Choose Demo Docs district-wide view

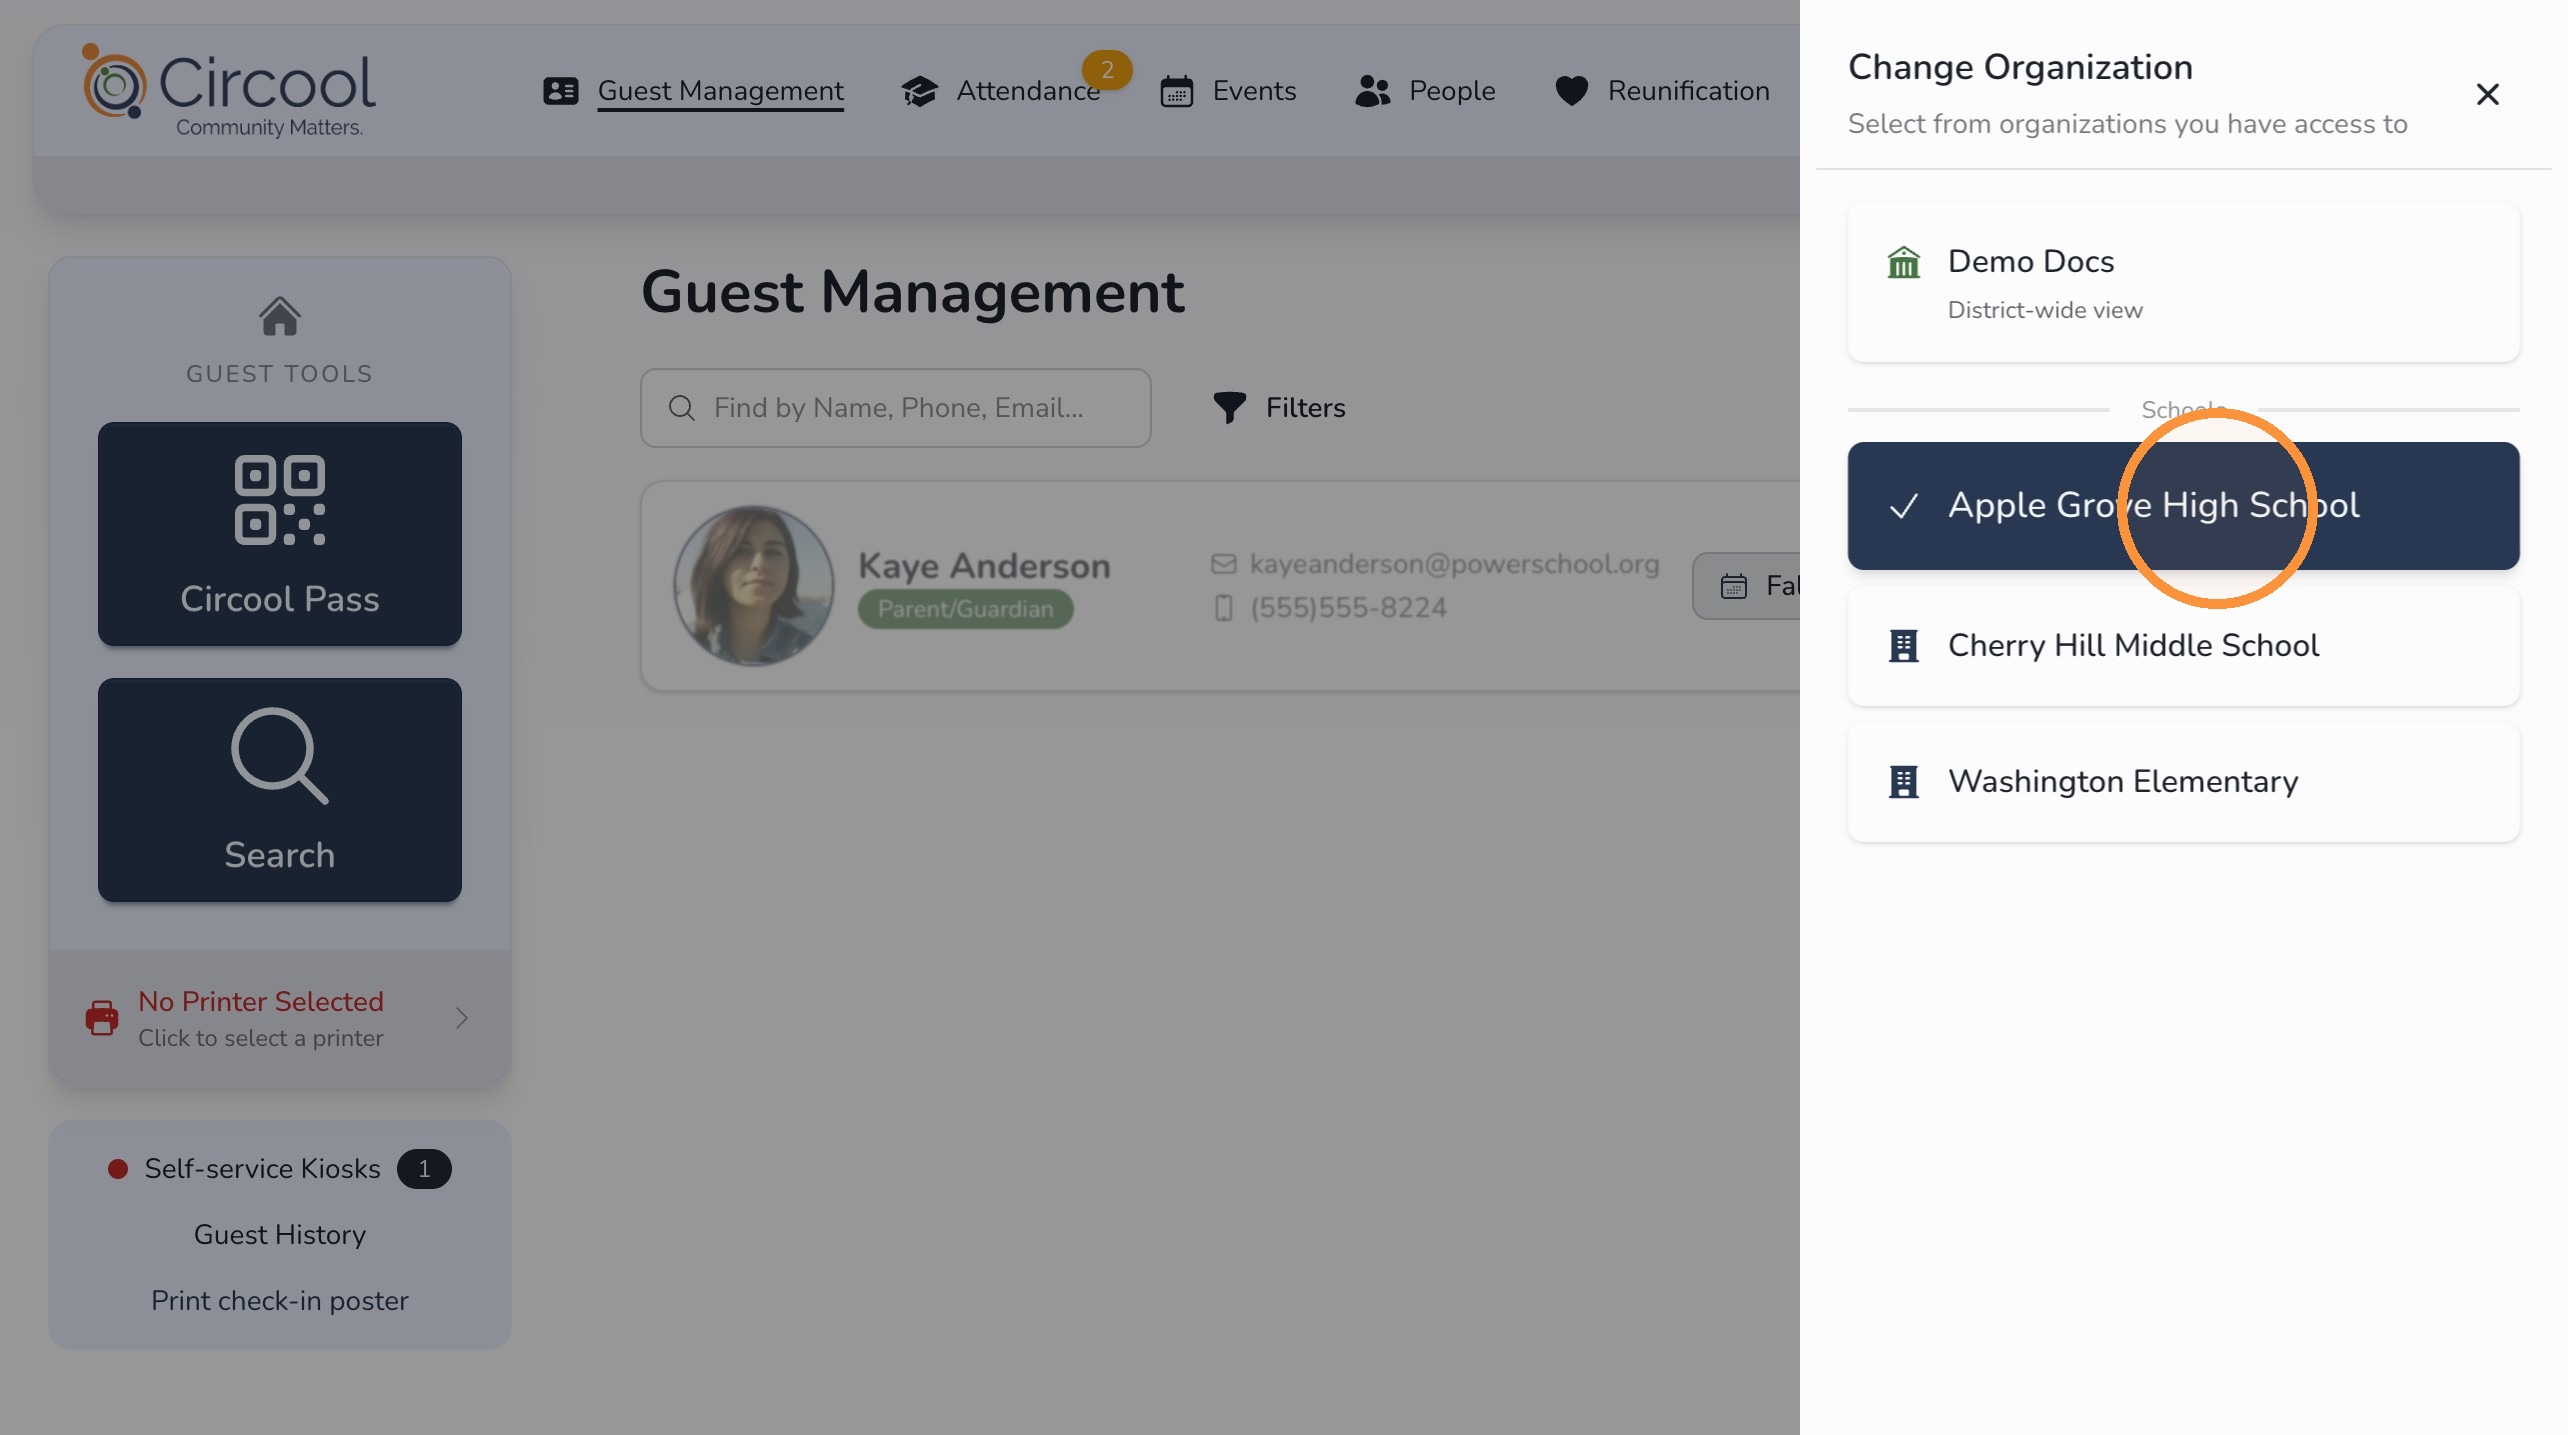[x=2183, y=283]
